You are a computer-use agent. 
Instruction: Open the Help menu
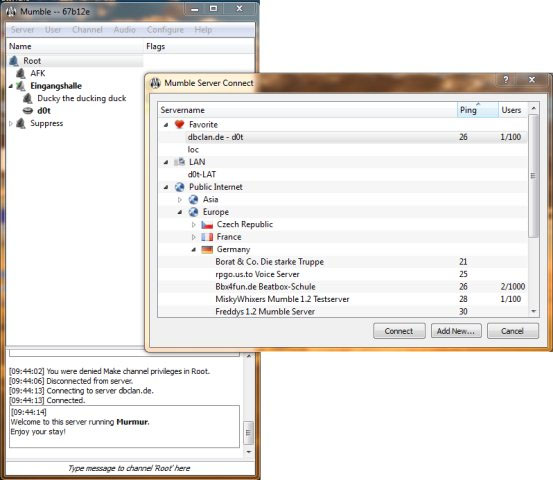[203, 30]
